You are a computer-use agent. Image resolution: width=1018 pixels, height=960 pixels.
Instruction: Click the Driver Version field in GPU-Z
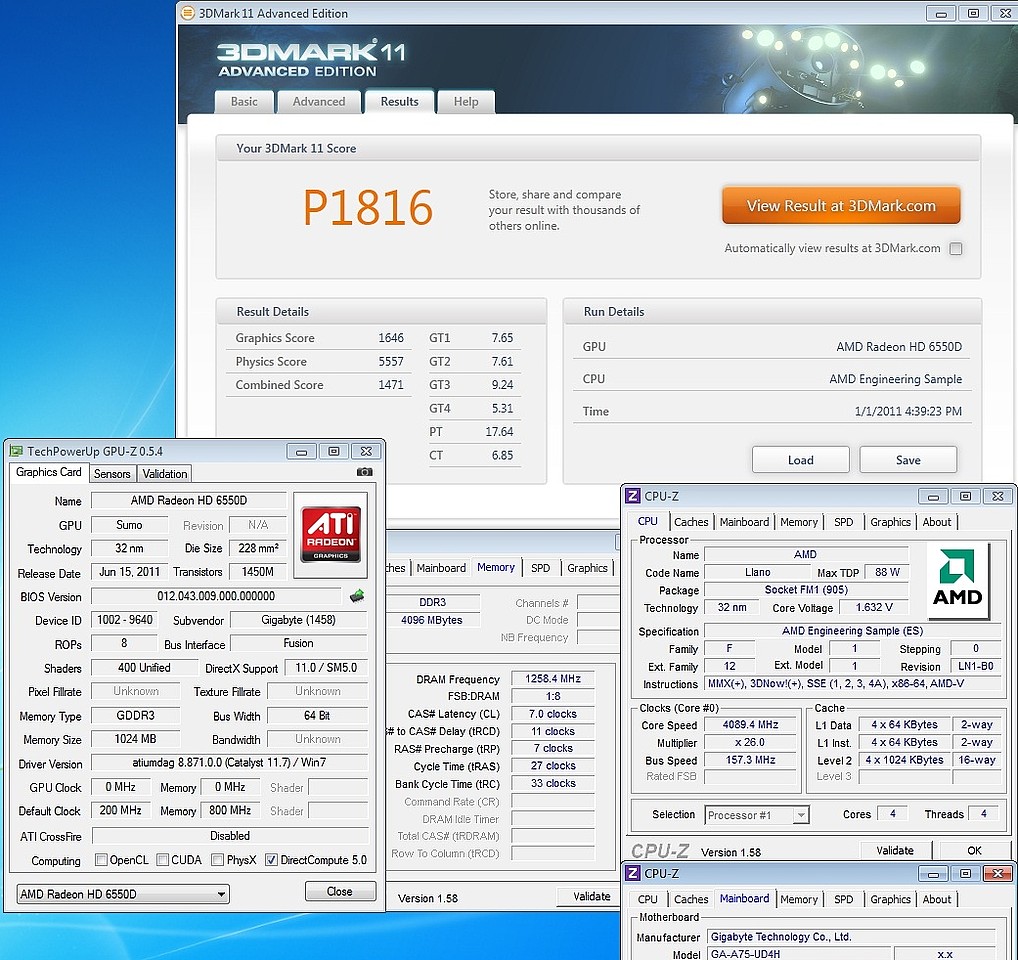pyautogui.click(x=229, y=763)
